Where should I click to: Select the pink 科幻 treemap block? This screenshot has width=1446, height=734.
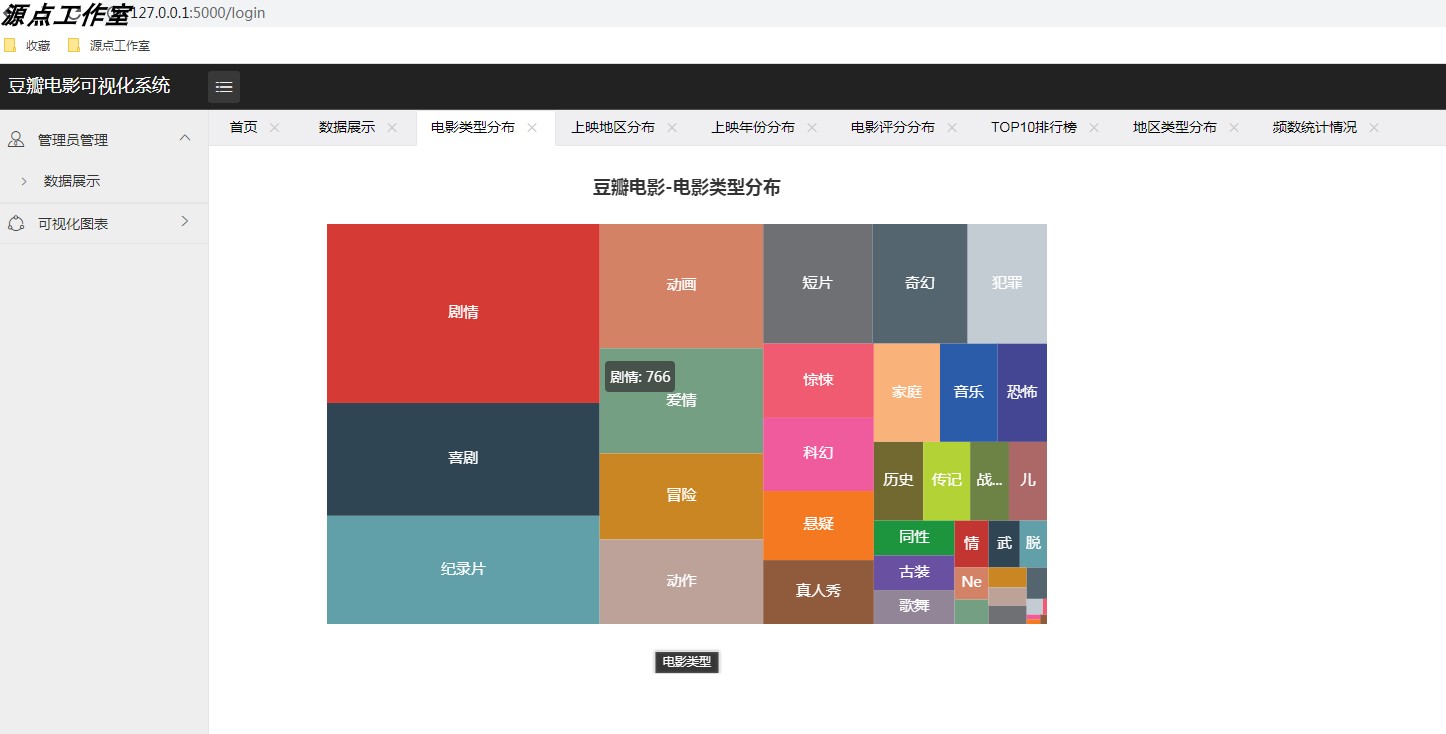pyautogui.click(x=818, y=454)
